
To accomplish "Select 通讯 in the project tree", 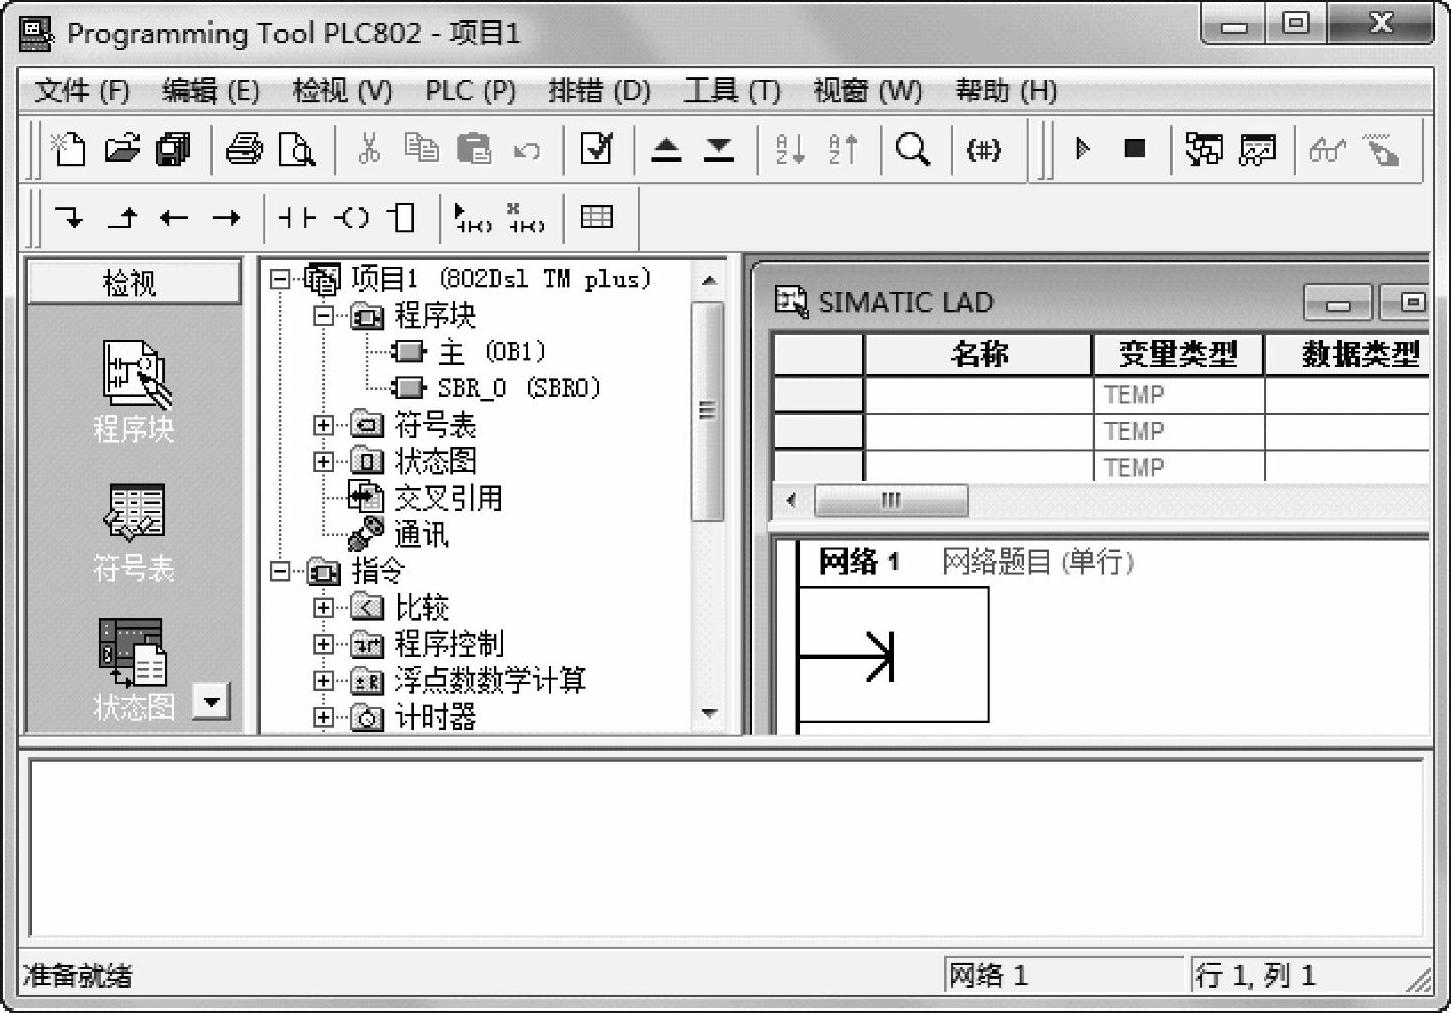I will coord(421,534).
